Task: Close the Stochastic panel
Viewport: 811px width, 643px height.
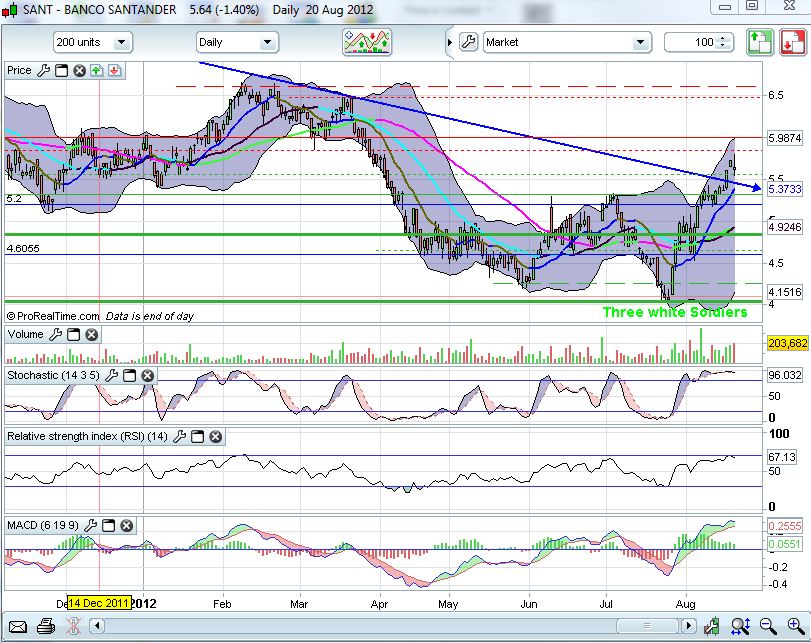Action: [147, 376]
